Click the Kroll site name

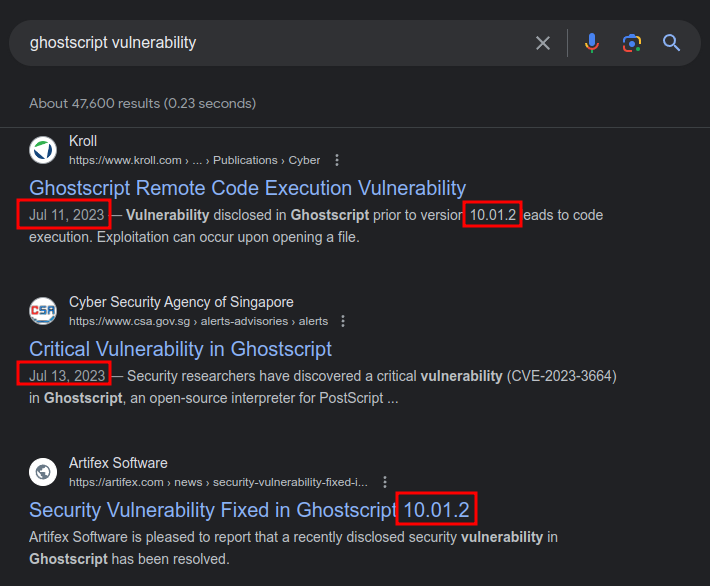click(x=83, y=141)
